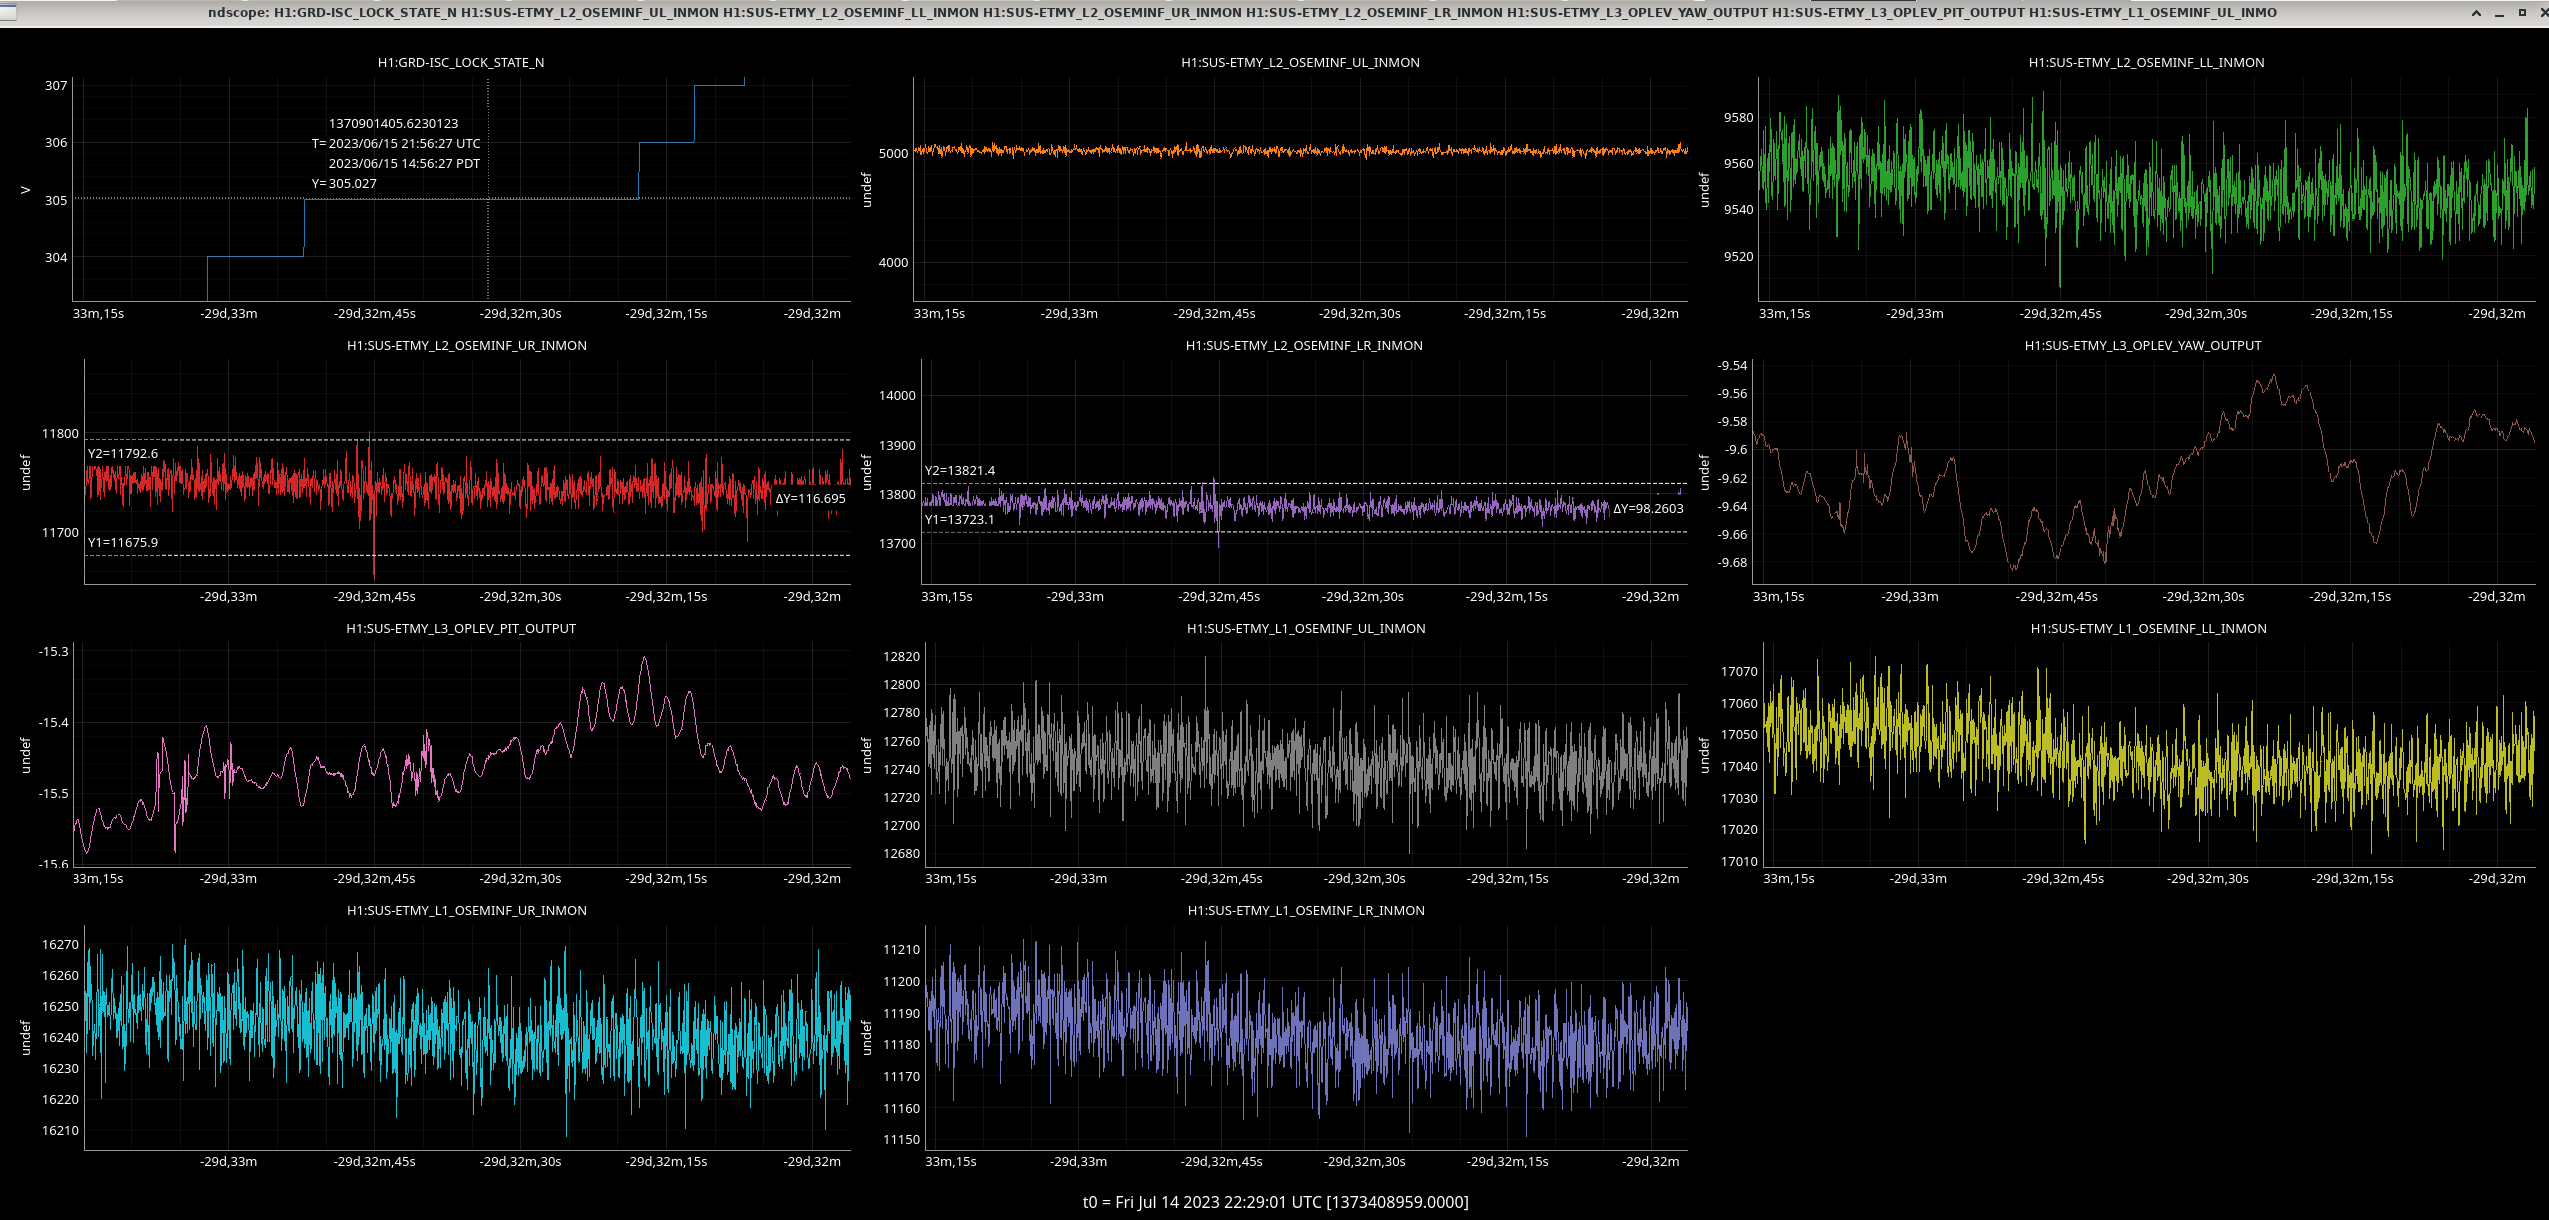Click the H1:SUS-ETMY_L3_OPLEV_PIT_OUTPUT plot title

click(x=461, y=628)
